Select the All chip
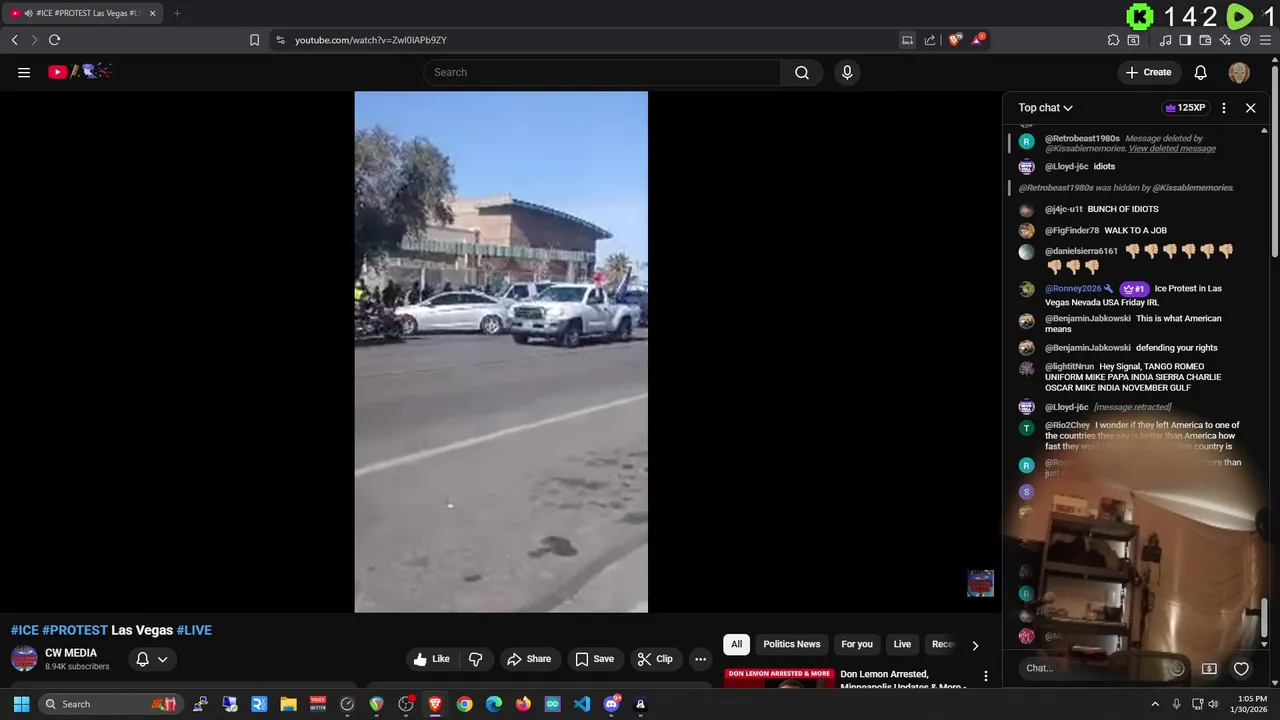 736,644
